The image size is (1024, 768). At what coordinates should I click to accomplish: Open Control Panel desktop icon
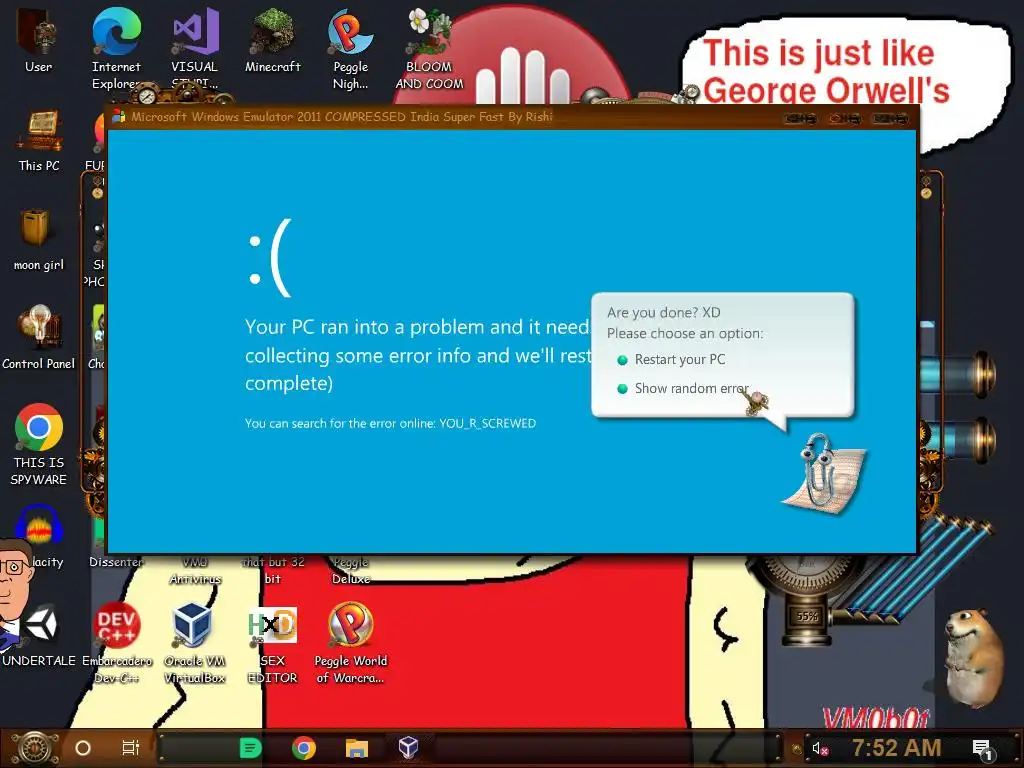pyautogui.click(x=39, y=338)
